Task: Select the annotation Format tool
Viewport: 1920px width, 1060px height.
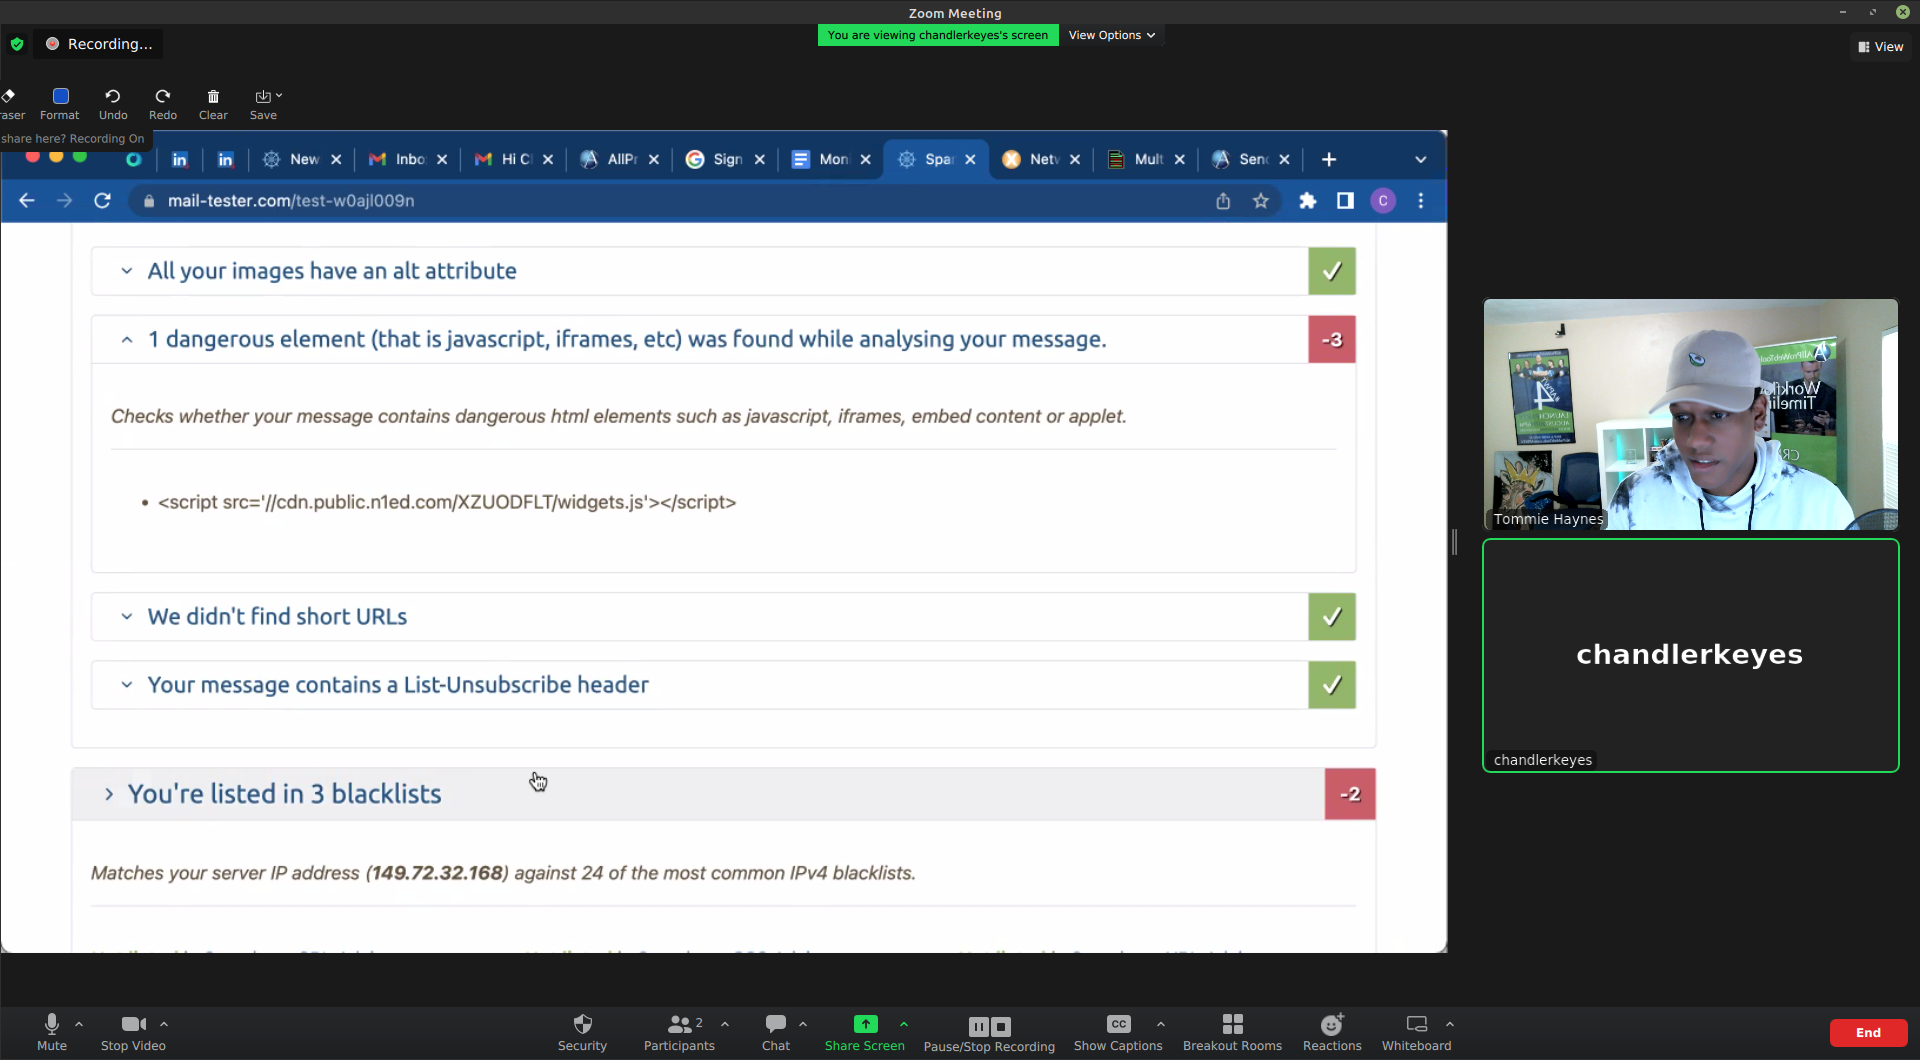Action: (60, 103)
